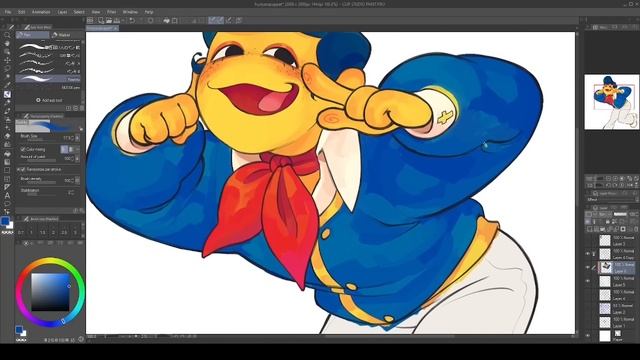Screen dimensions: 640x360
Task: Open the File menu
Action: coord(8,12)
